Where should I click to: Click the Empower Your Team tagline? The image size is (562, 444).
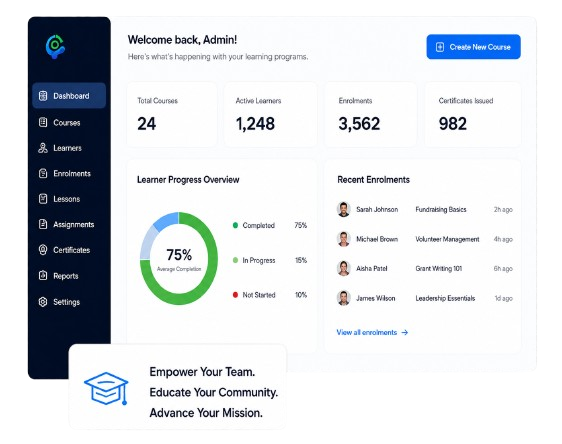[202, 372]
